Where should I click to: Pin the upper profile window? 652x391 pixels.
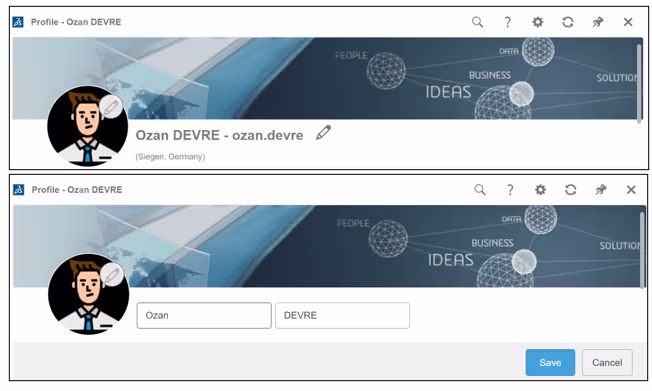(598, 22)
